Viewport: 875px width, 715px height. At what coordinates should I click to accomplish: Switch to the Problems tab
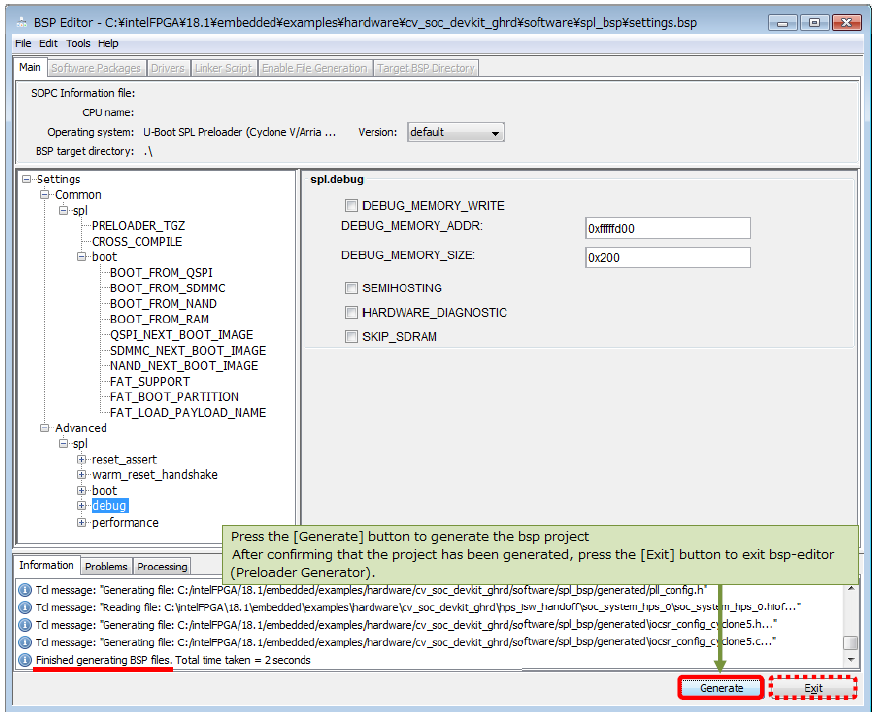tap(106, 566)
